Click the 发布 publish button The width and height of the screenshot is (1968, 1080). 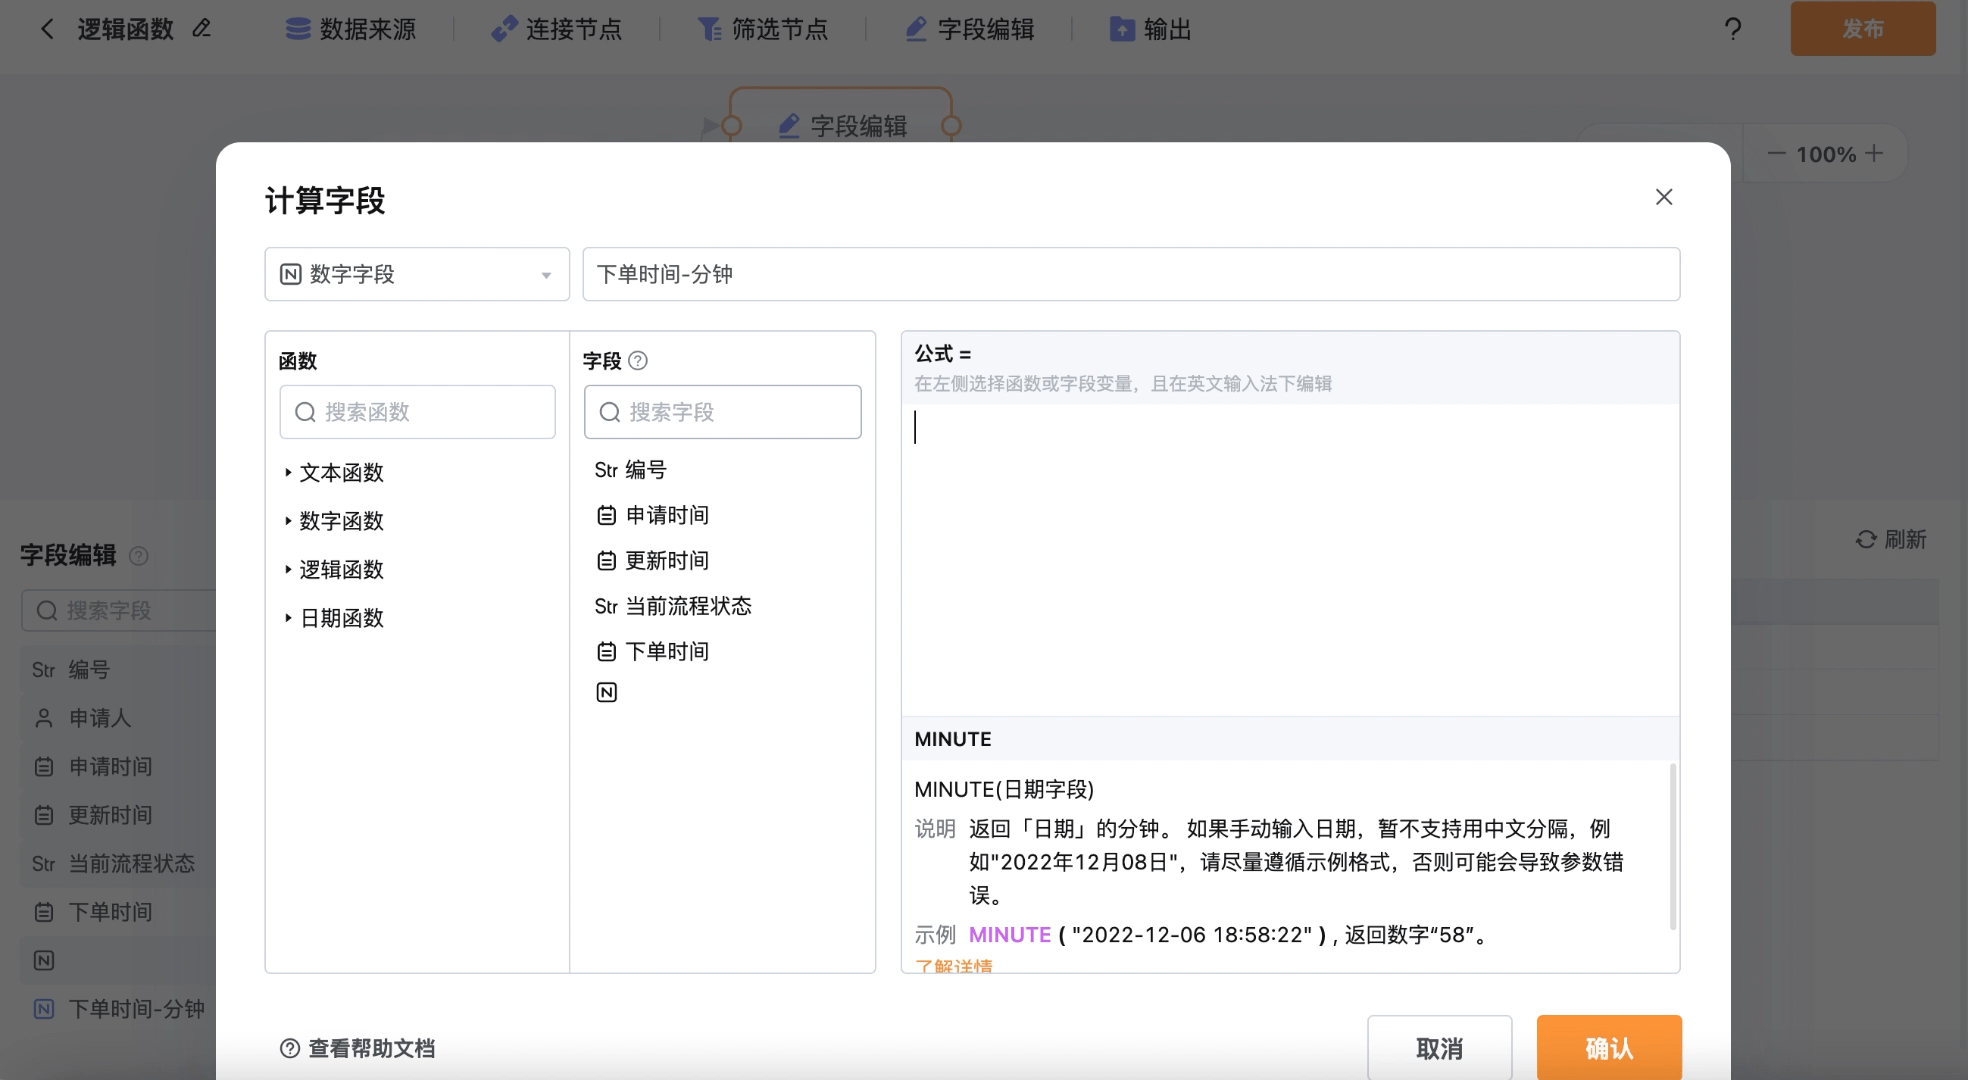click(x=1863, y=29)
